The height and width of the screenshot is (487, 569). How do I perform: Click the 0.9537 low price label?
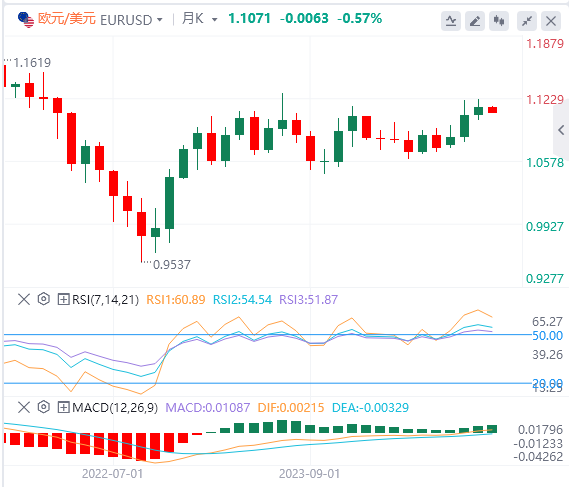172,265
